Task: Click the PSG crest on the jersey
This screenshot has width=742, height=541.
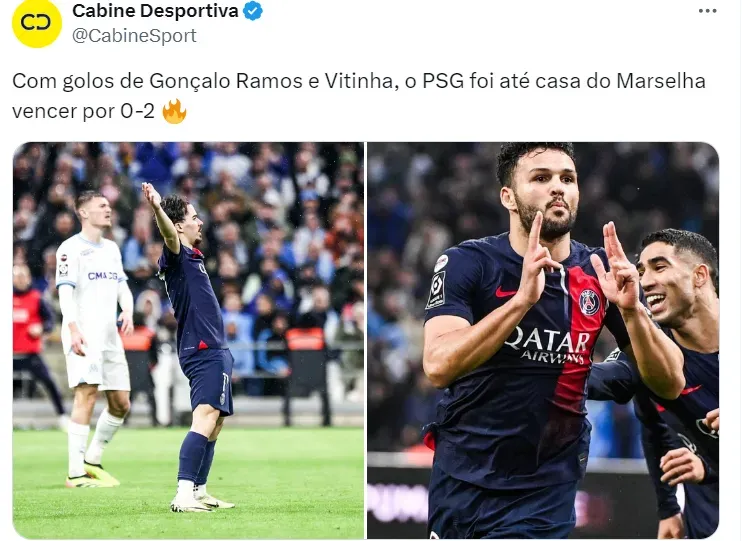Action: (590, 302)
